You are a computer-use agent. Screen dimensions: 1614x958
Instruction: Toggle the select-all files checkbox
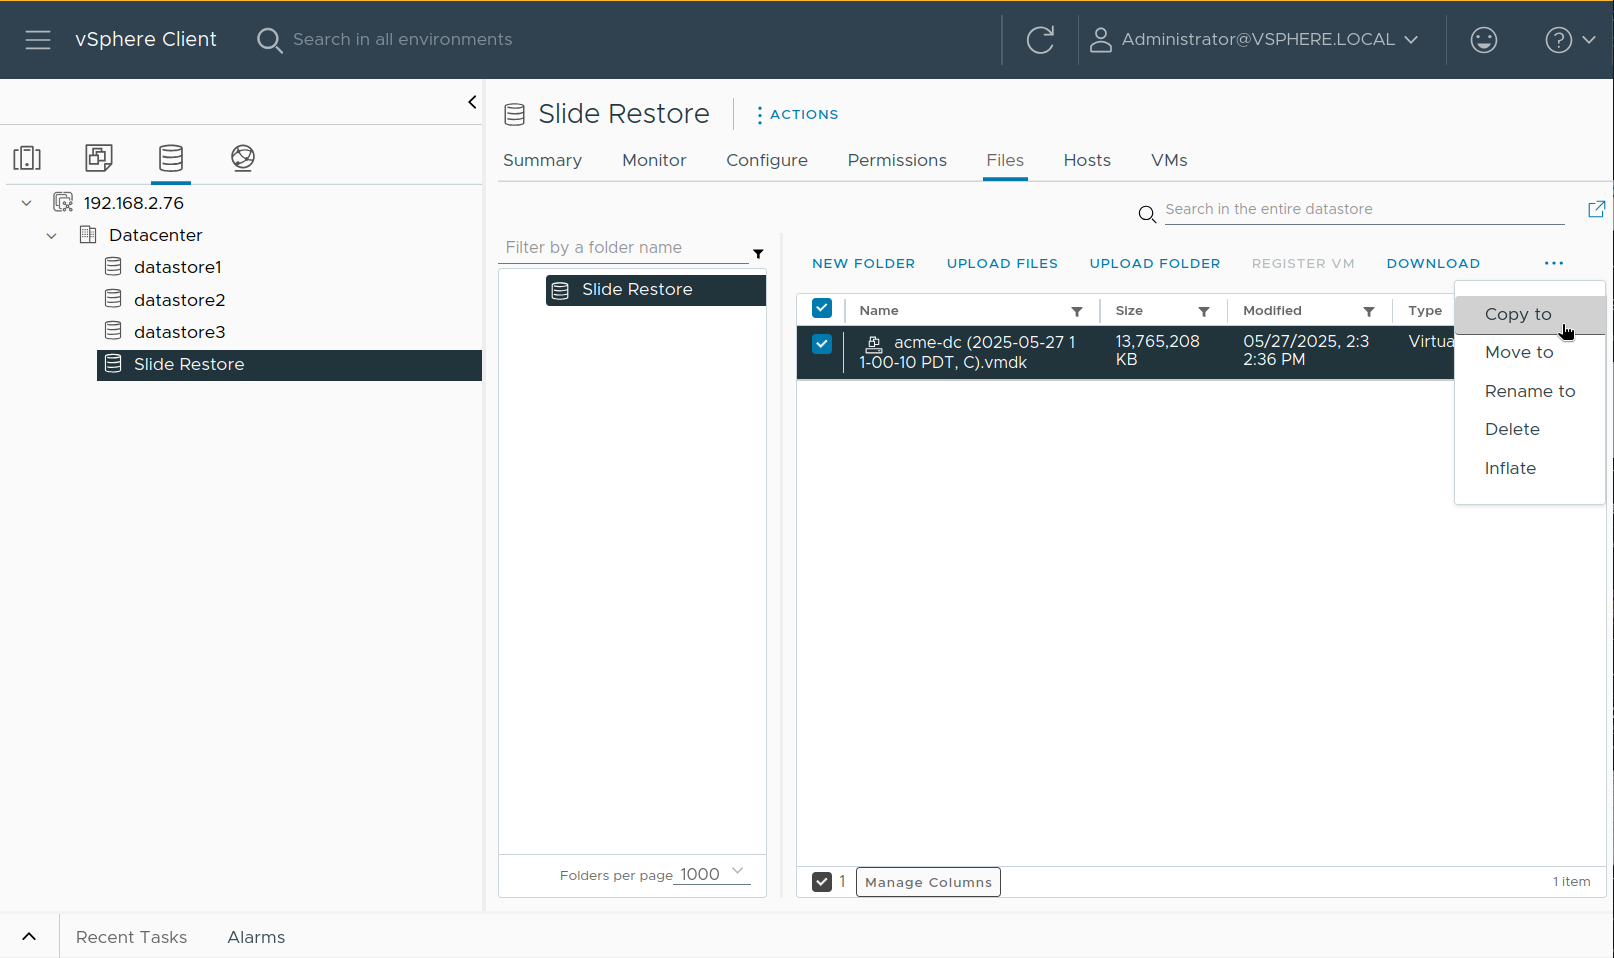click(822, 309)
